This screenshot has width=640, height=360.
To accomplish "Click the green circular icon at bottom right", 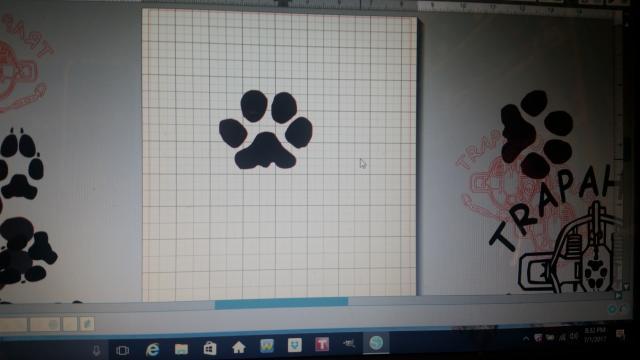I will pyautogui.click(x=612, y=309).
